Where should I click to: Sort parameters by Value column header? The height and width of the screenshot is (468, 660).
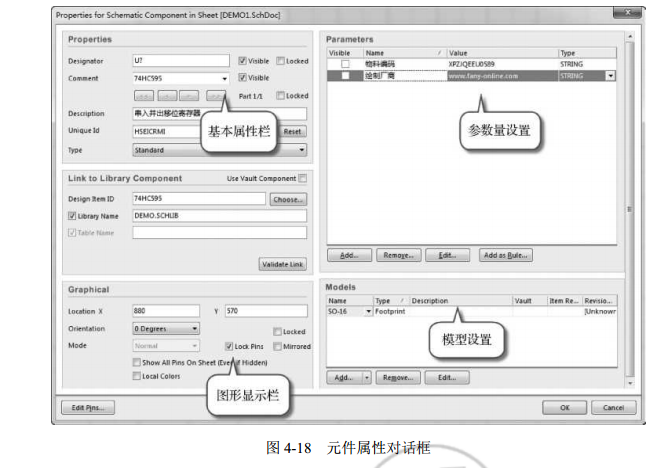[502, 53]
